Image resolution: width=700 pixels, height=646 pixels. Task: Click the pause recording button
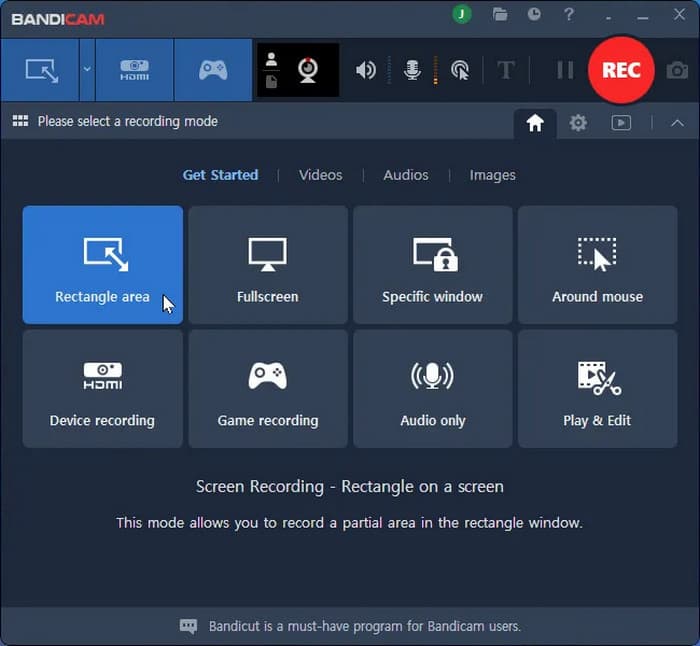click(x=565, y=70)
